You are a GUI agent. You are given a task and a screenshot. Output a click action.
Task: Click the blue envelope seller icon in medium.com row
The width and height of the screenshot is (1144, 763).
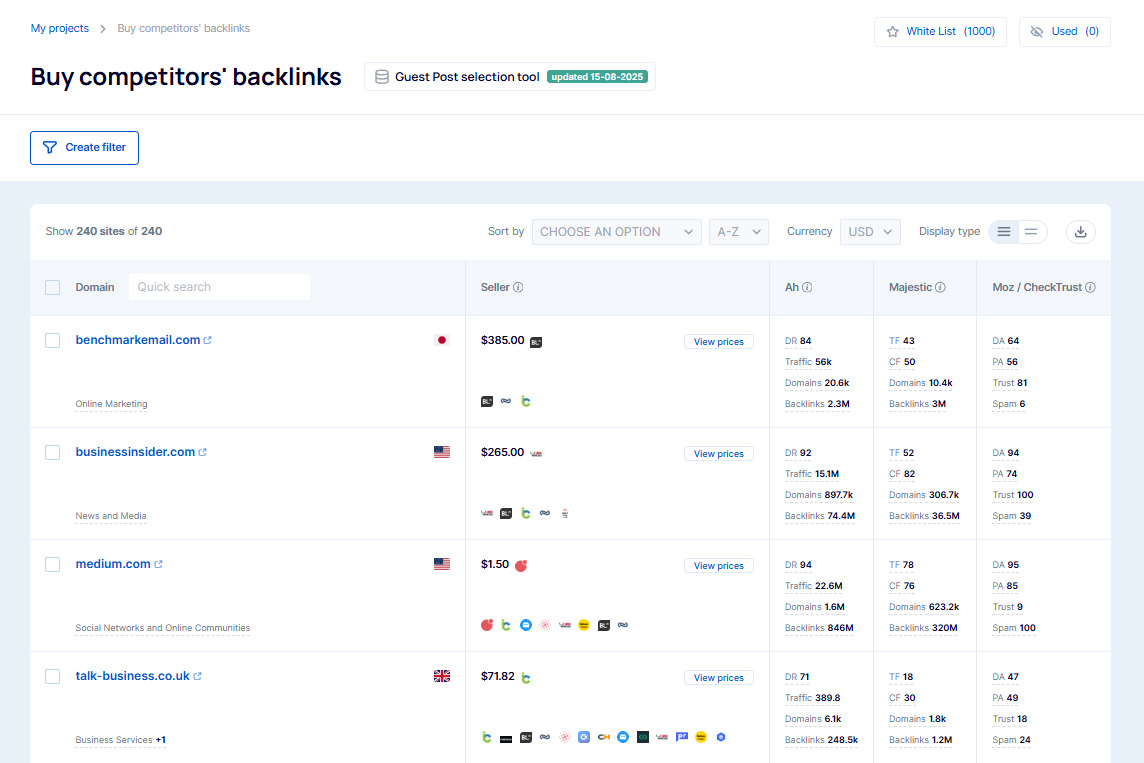525,625
